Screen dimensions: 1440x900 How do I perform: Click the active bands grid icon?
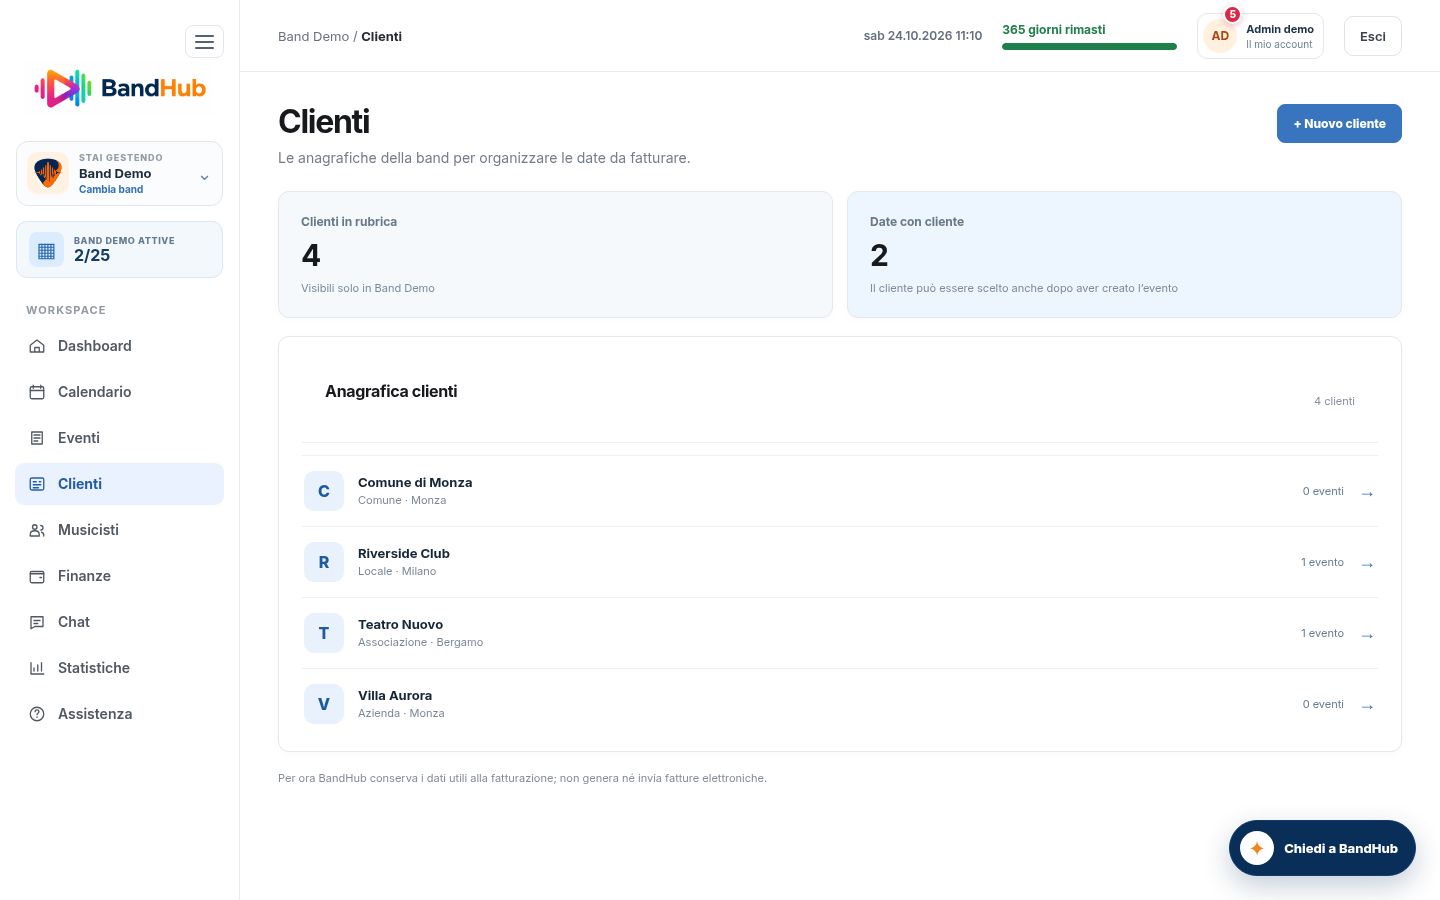tap(46, 250)
